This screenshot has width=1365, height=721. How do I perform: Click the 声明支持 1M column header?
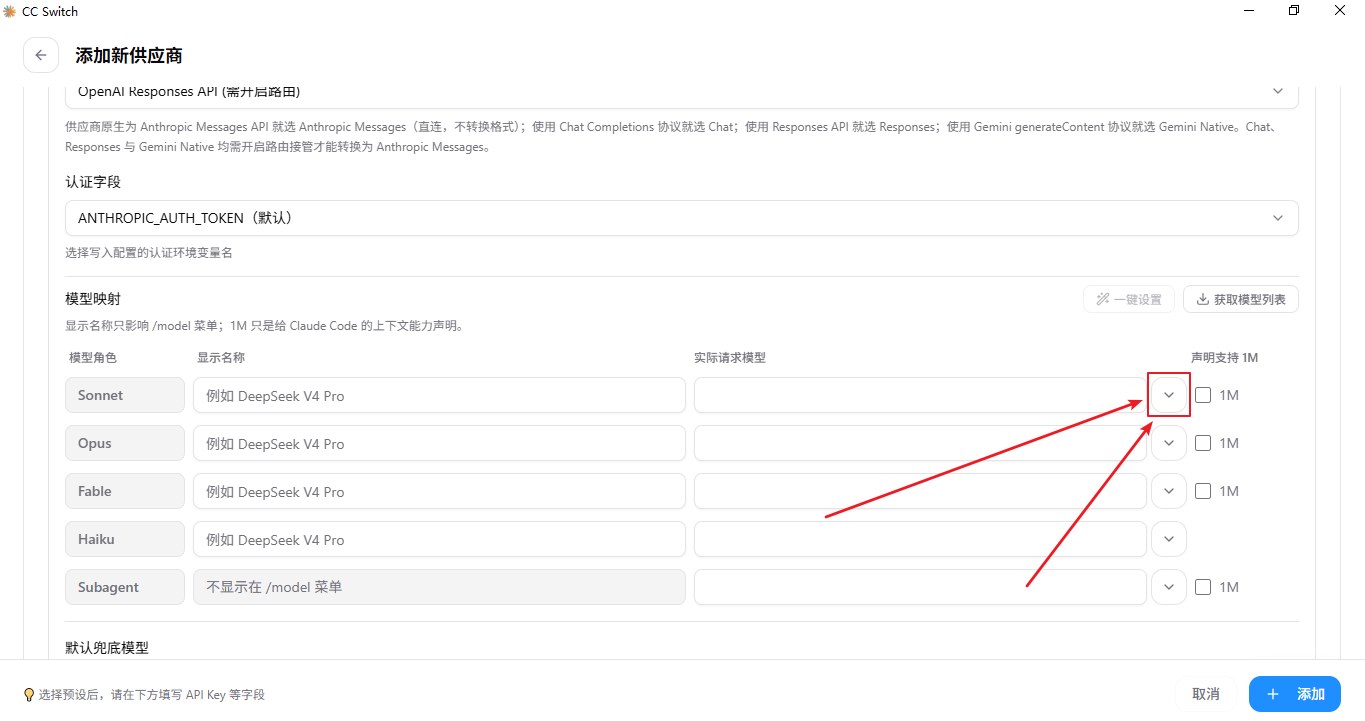tap(1224, 357)
